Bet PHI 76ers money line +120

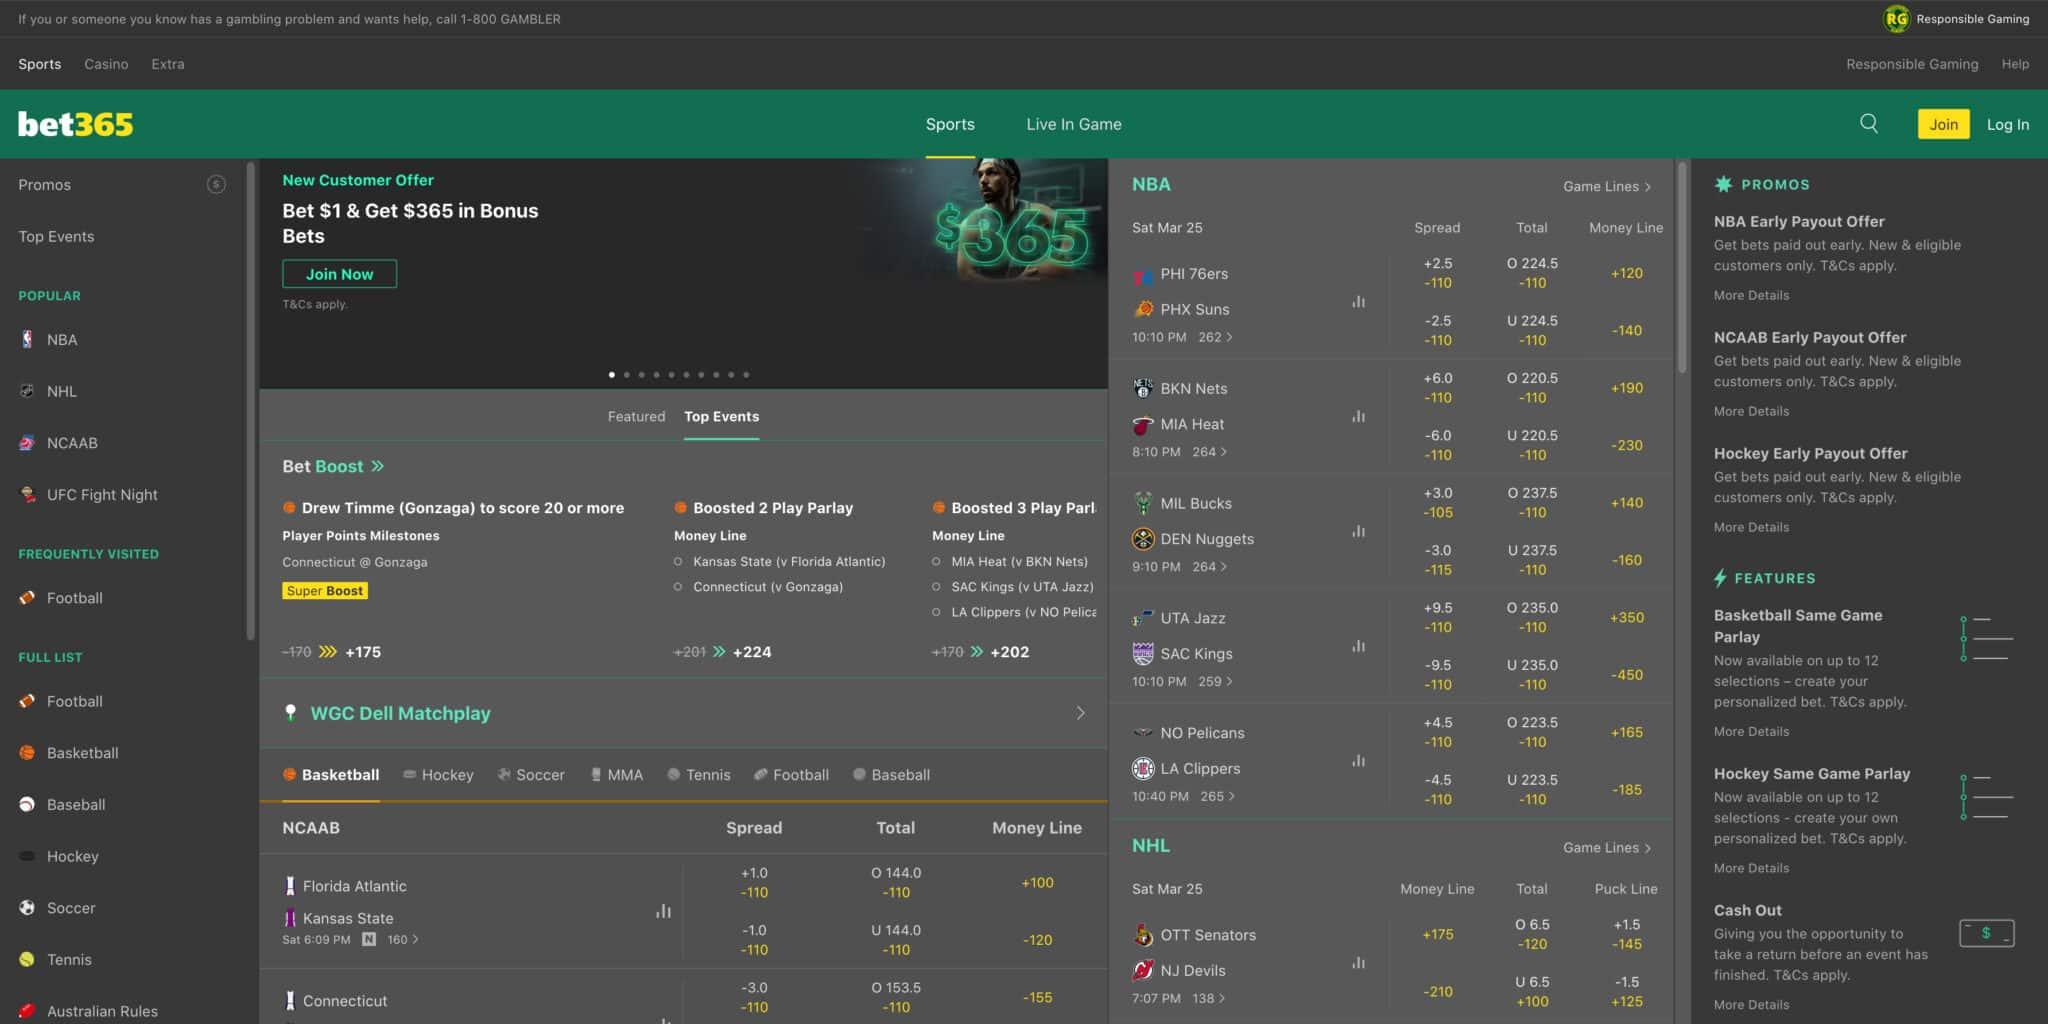point(1626,273)
